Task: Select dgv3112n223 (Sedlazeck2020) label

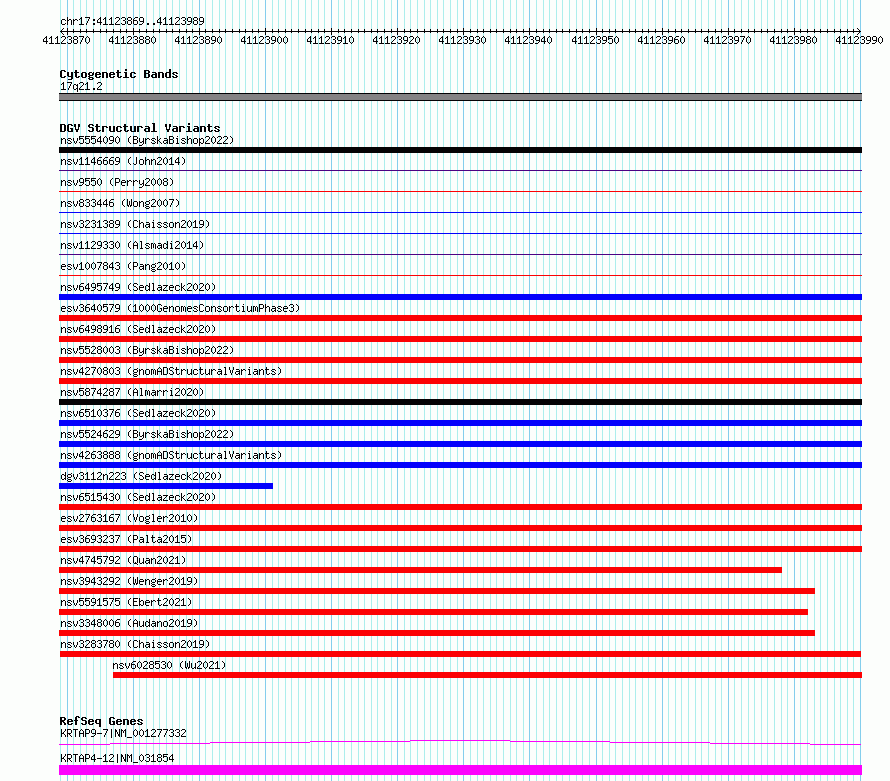Action: 141,476
